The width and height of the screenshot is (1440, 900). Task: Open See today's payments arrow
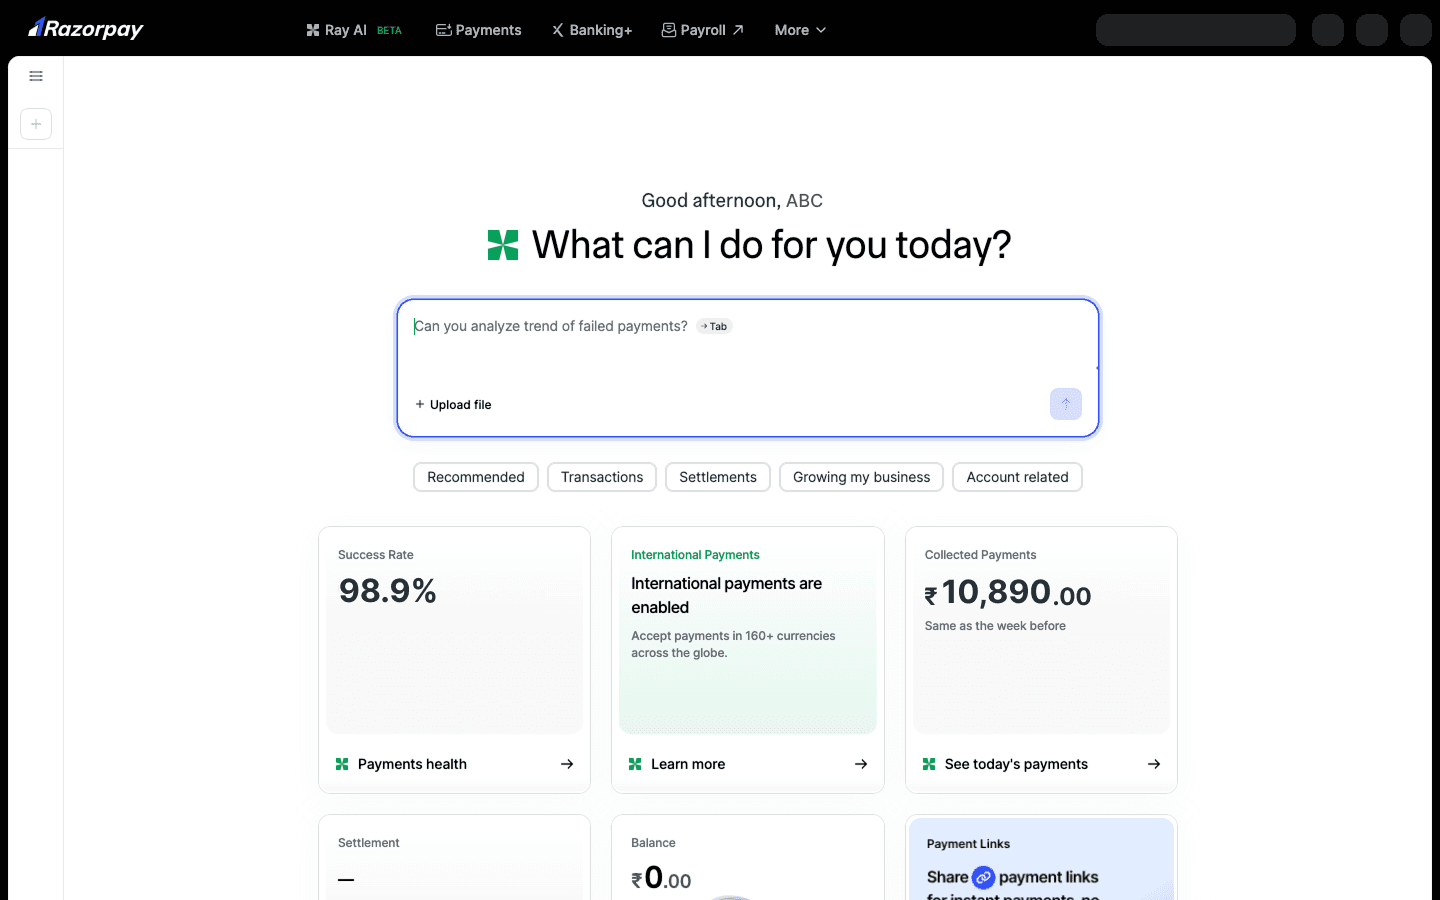click(x=1154, y=764)
